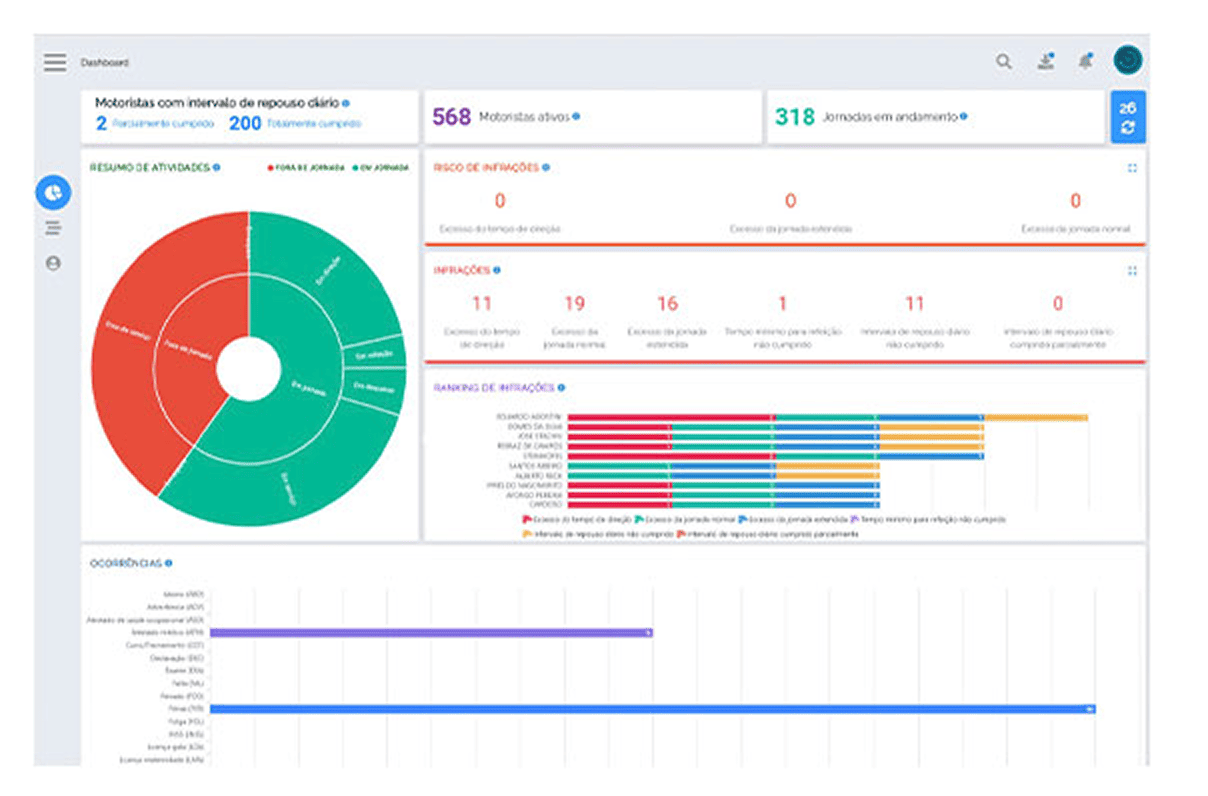Click info icon beside Motoristas ativos

[x=576, y=117]
